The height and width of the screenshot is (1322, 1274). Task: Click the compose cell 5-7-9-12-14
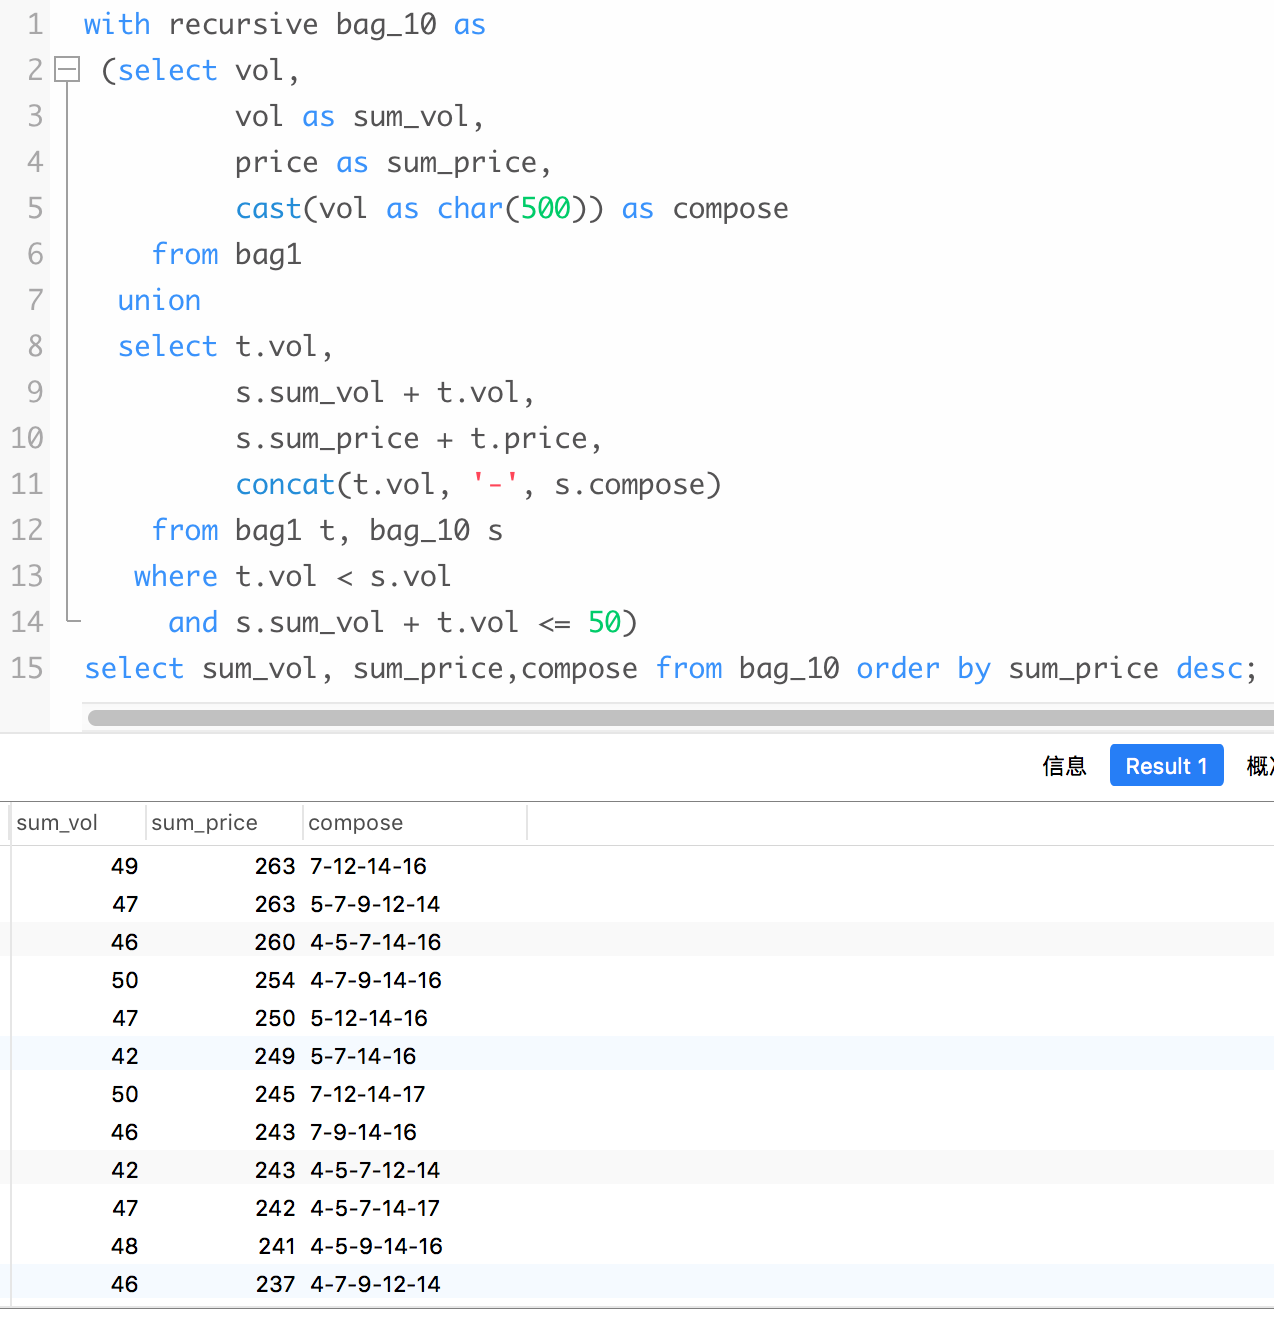coord(375,904)
